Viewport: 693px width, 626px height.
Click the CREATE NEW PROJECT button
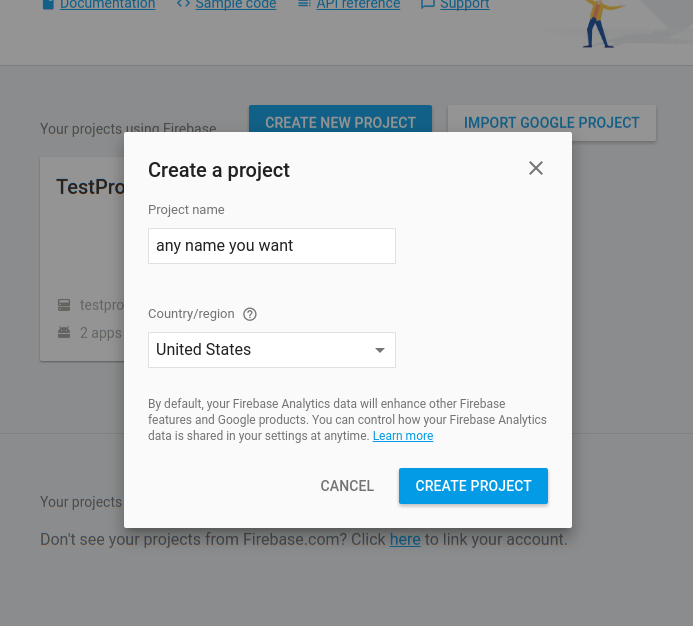pos(340,118)
